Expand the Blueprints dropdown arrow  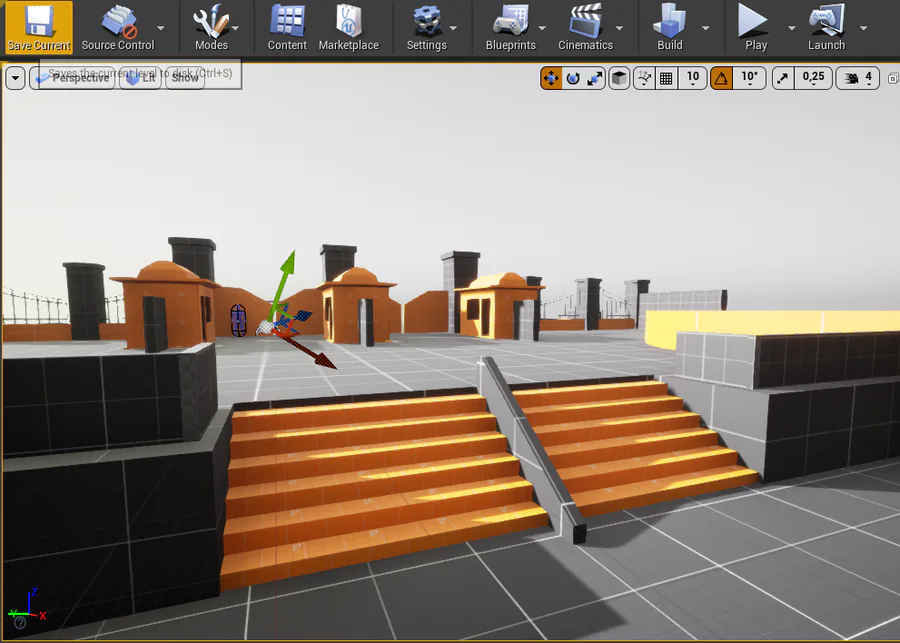click(542, 28)
